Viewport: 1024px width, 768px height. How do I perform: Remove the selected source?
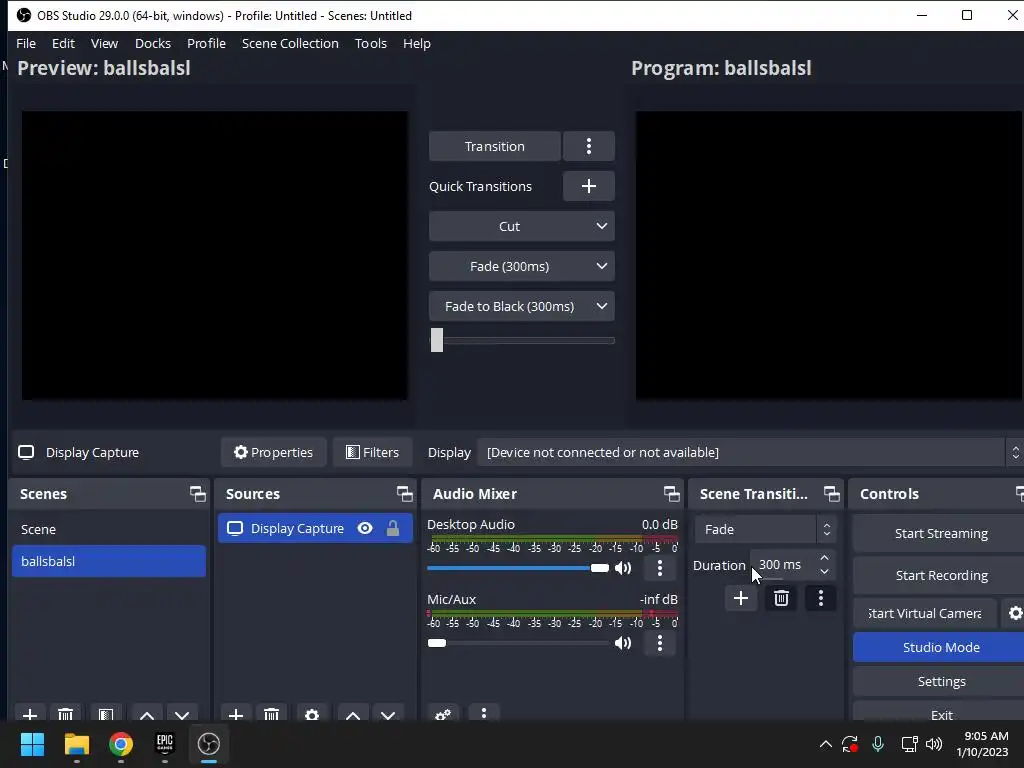272,714
